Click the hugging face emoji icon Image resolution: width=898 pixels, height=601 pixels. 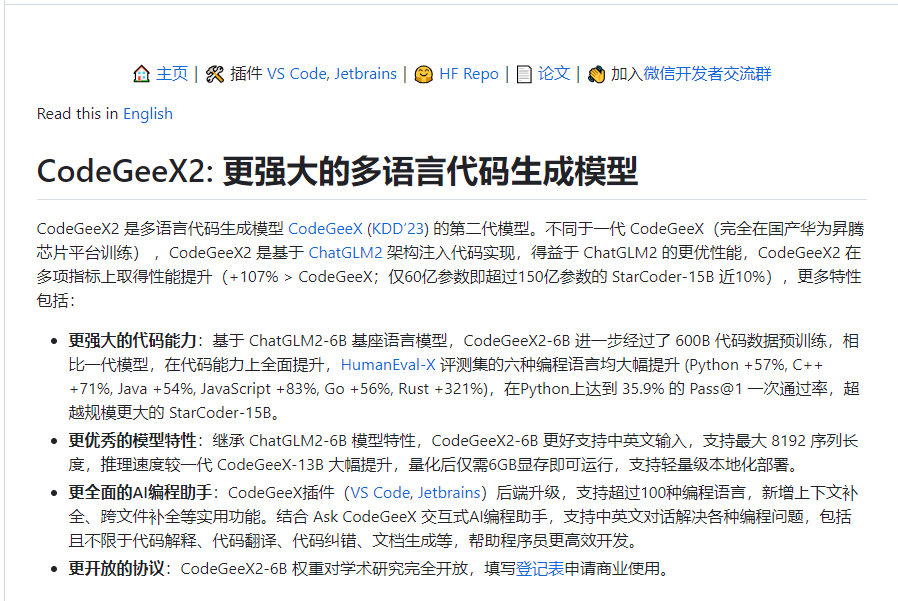click(x=424, y=74)
